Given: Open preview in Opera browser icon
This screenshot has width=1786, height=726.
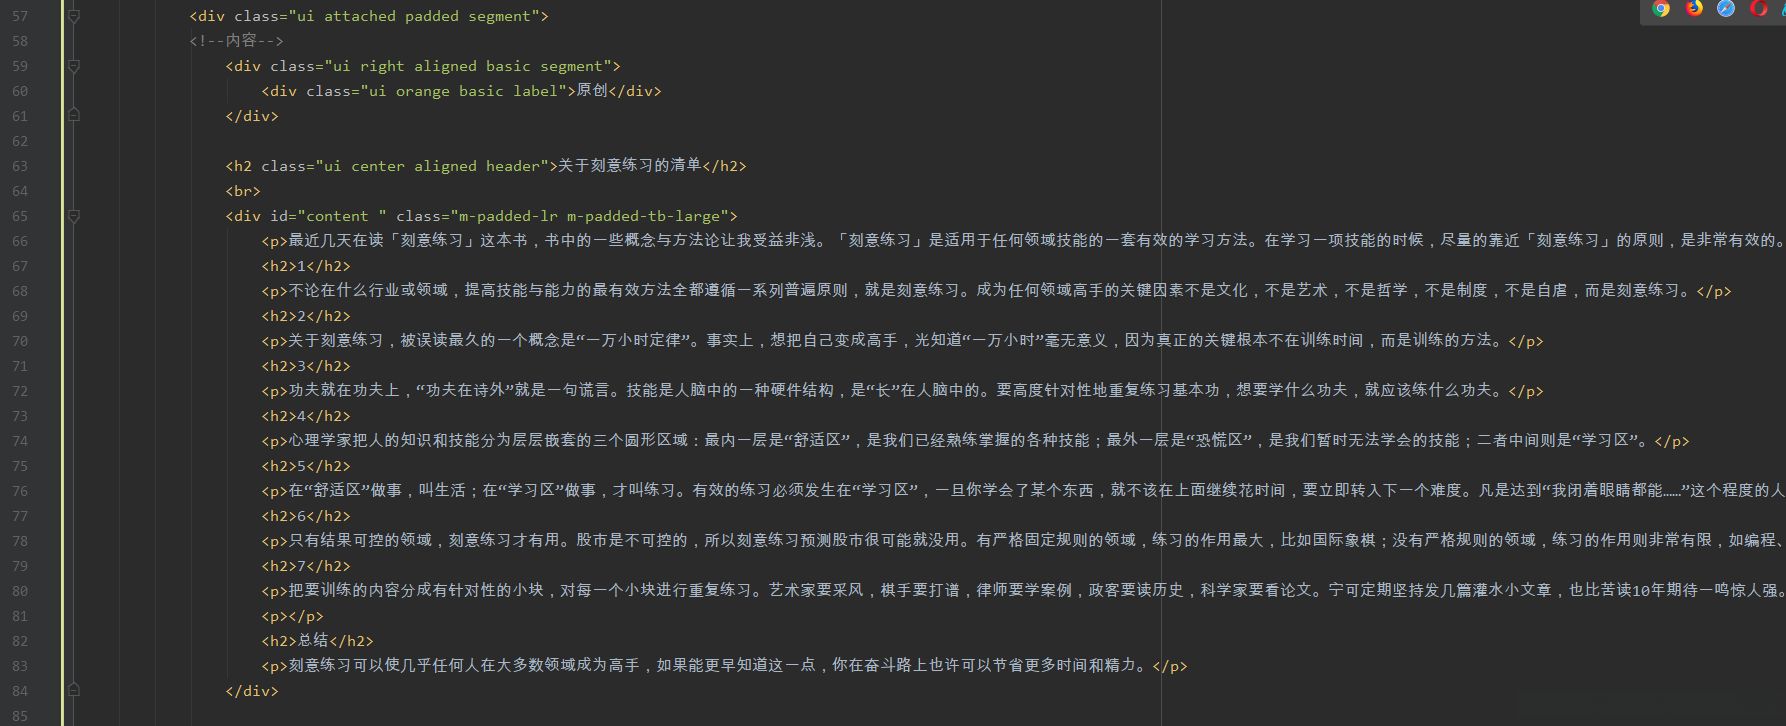Looking at the screenshot, I should tap(1758, 9).
